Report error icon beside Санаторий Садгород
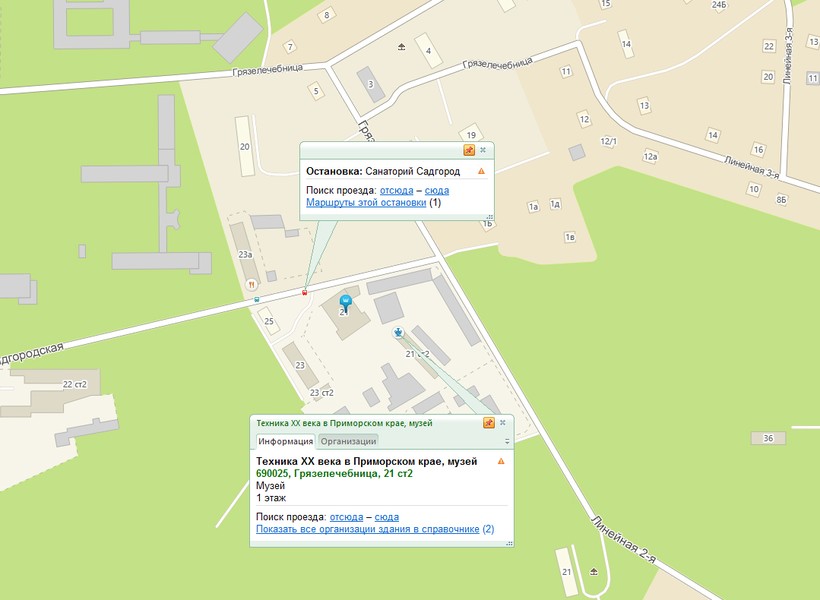Image resolution: width=820 pixels, height=600 pixels. click(481, 171)
